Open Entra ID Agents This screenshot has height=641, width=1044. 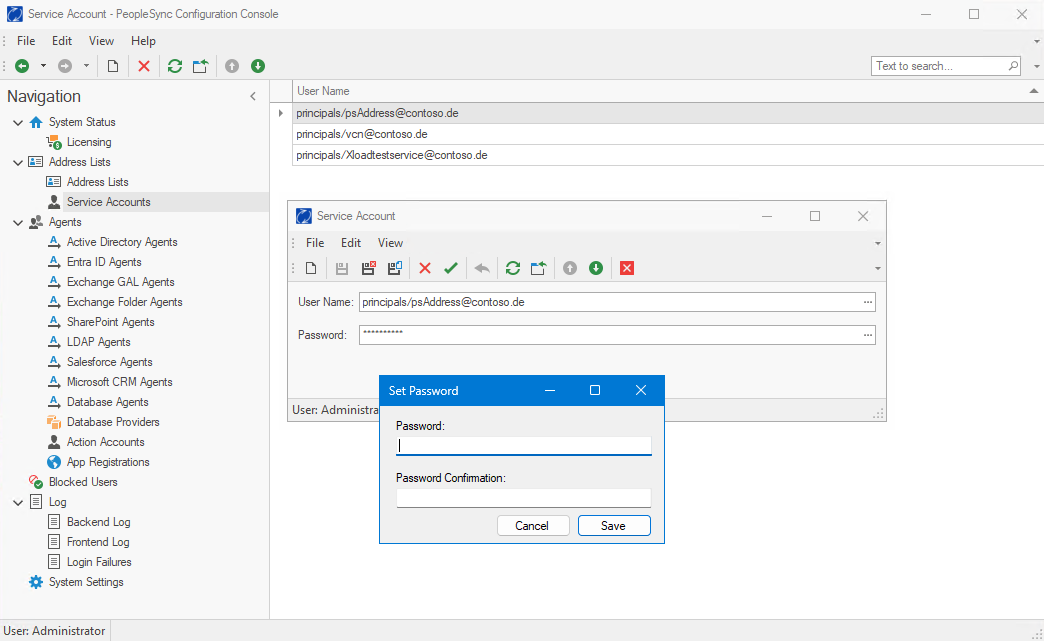click(104, 262)
